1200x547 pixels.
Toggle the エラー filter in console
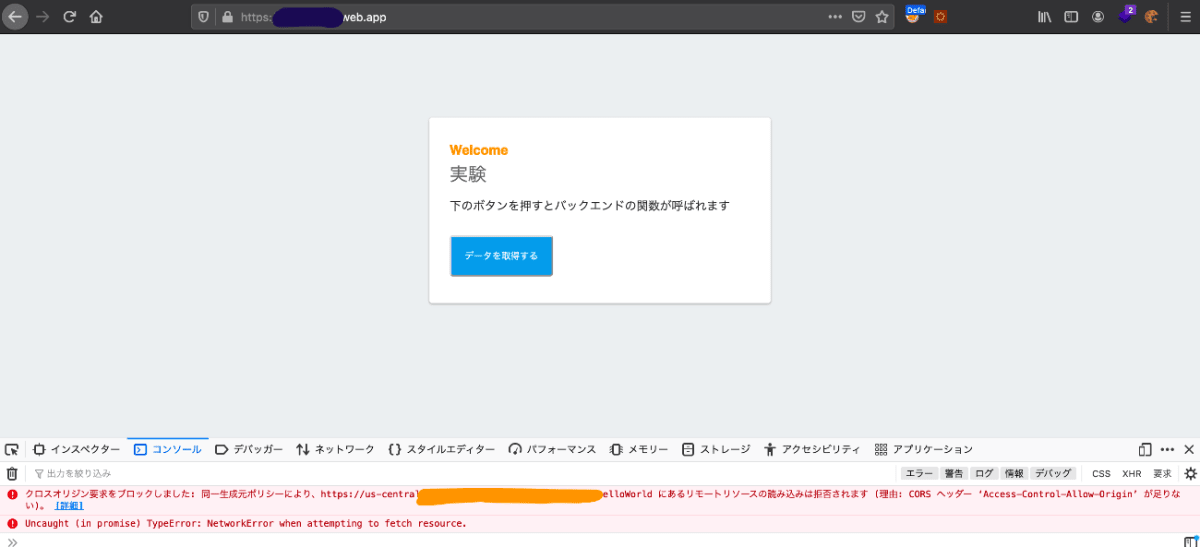(x=919, y=474)
